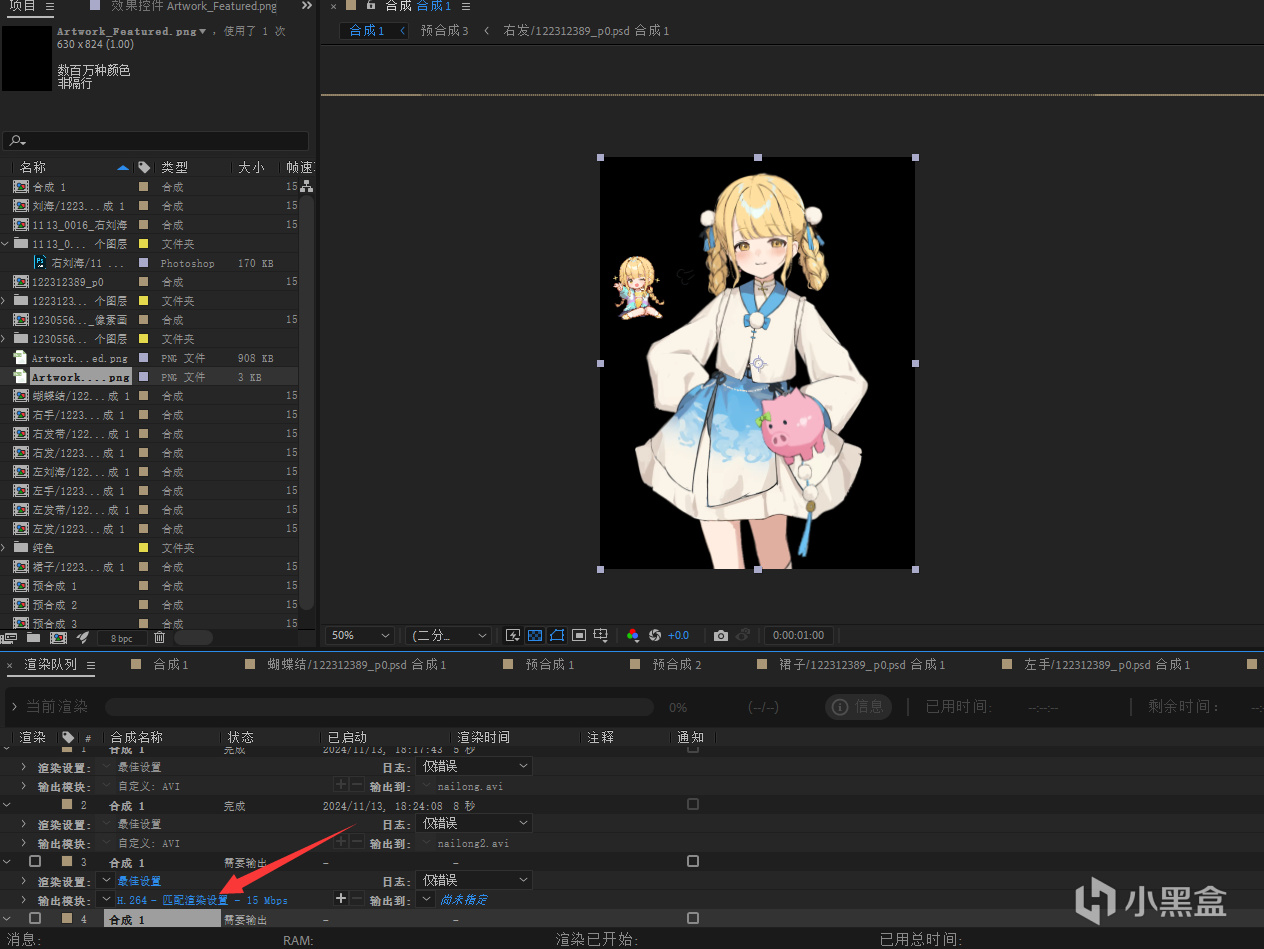Click the region of interest icon
Viewport: 1264px width, 949px height.
(x=579, y=635)
